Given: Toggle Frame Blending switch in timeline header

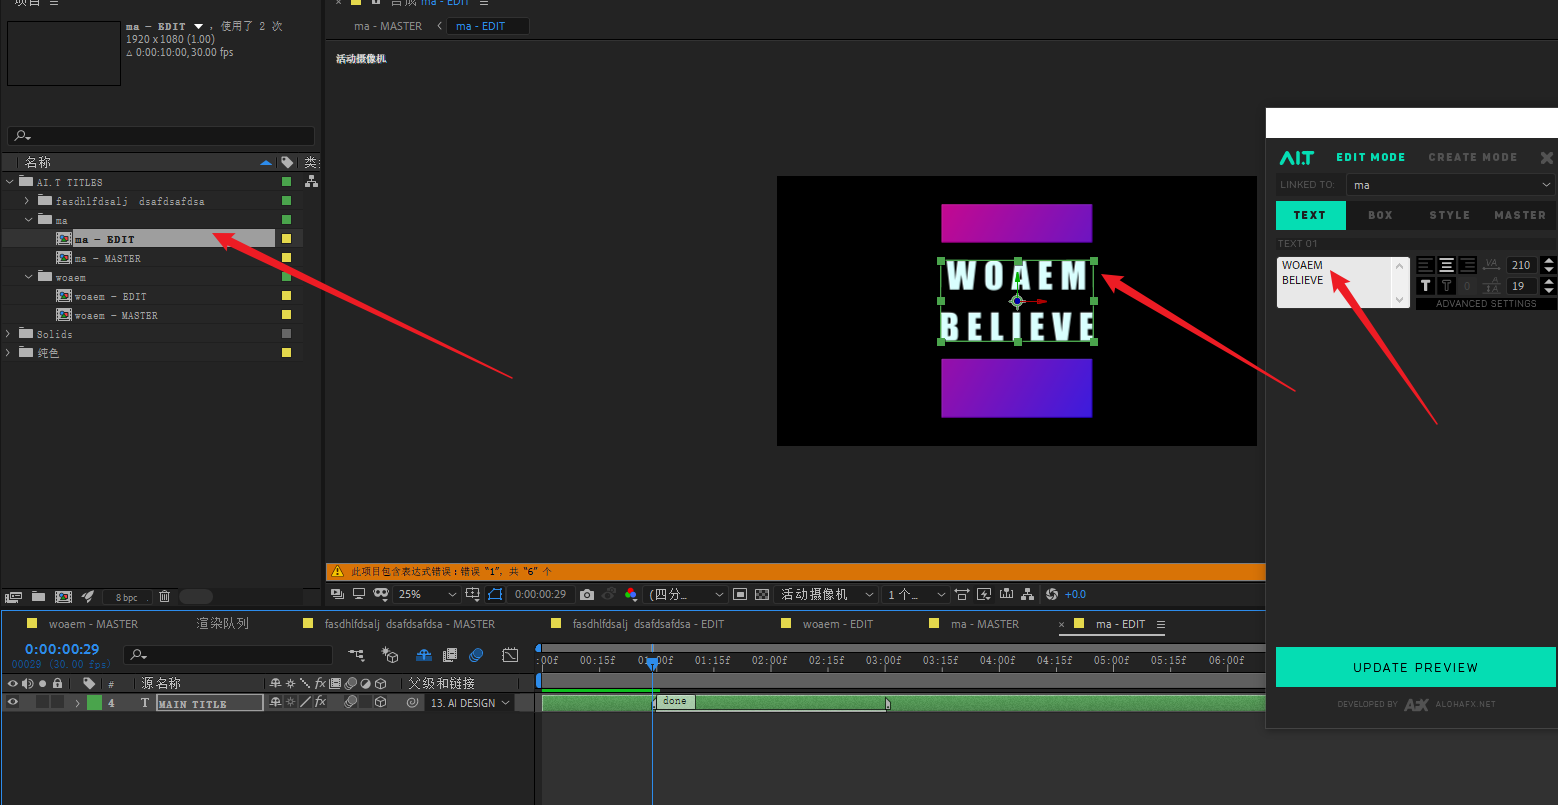Looking at the screenshot, I should pos(449,655).
